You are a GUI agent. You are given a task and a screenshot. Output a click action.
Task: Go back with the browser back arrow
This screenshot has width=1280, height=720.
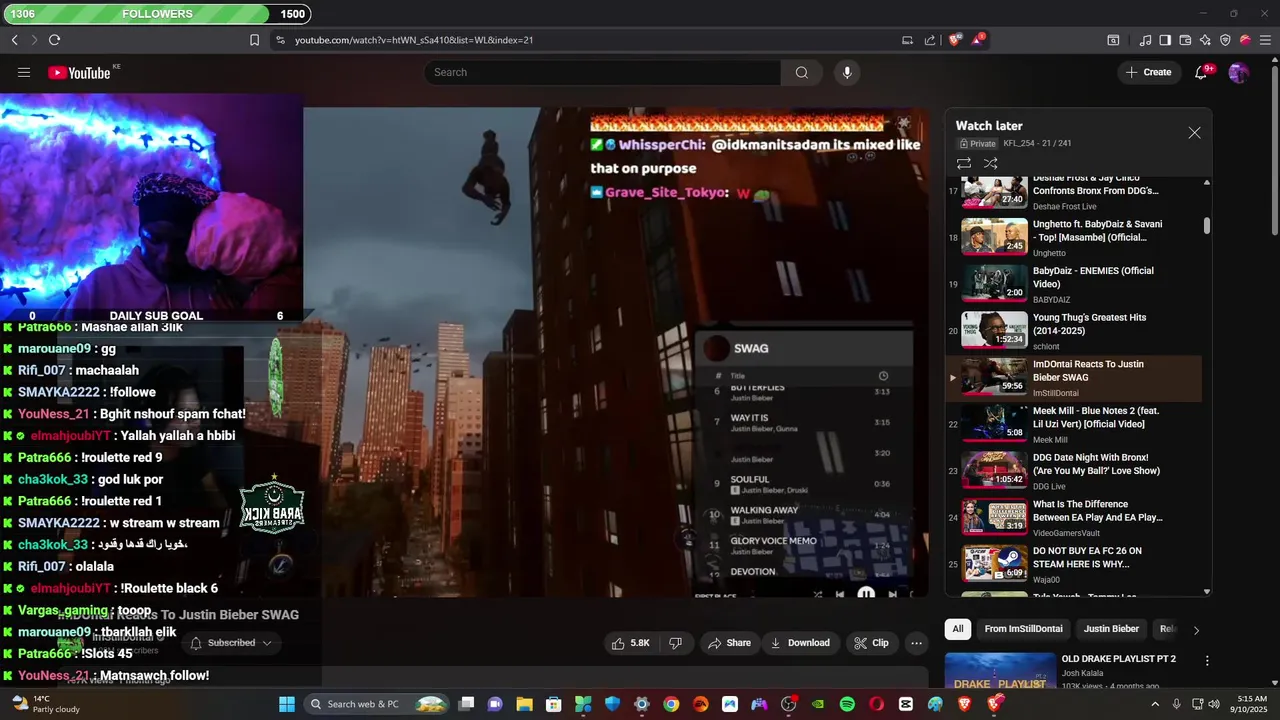(14, 40)
